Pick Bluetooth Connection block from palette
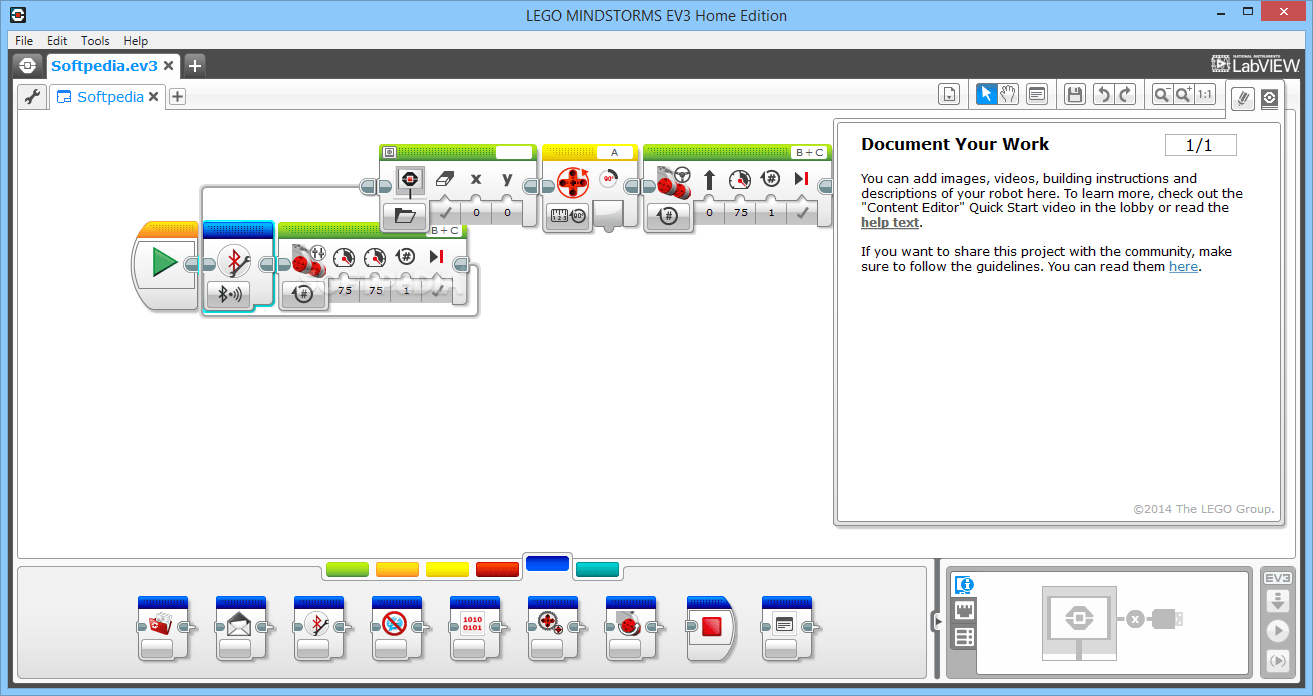Image resolution: width=1313 pixels, height=696 pixels. (319, 627)
